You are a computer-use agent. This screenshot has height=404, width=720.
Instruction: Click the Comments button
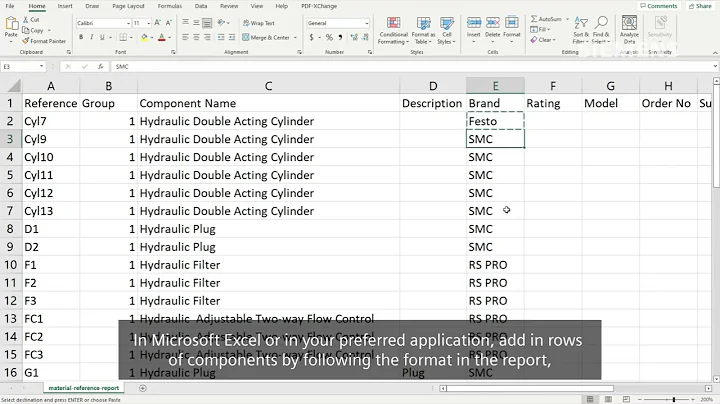[x=658, y=6]
